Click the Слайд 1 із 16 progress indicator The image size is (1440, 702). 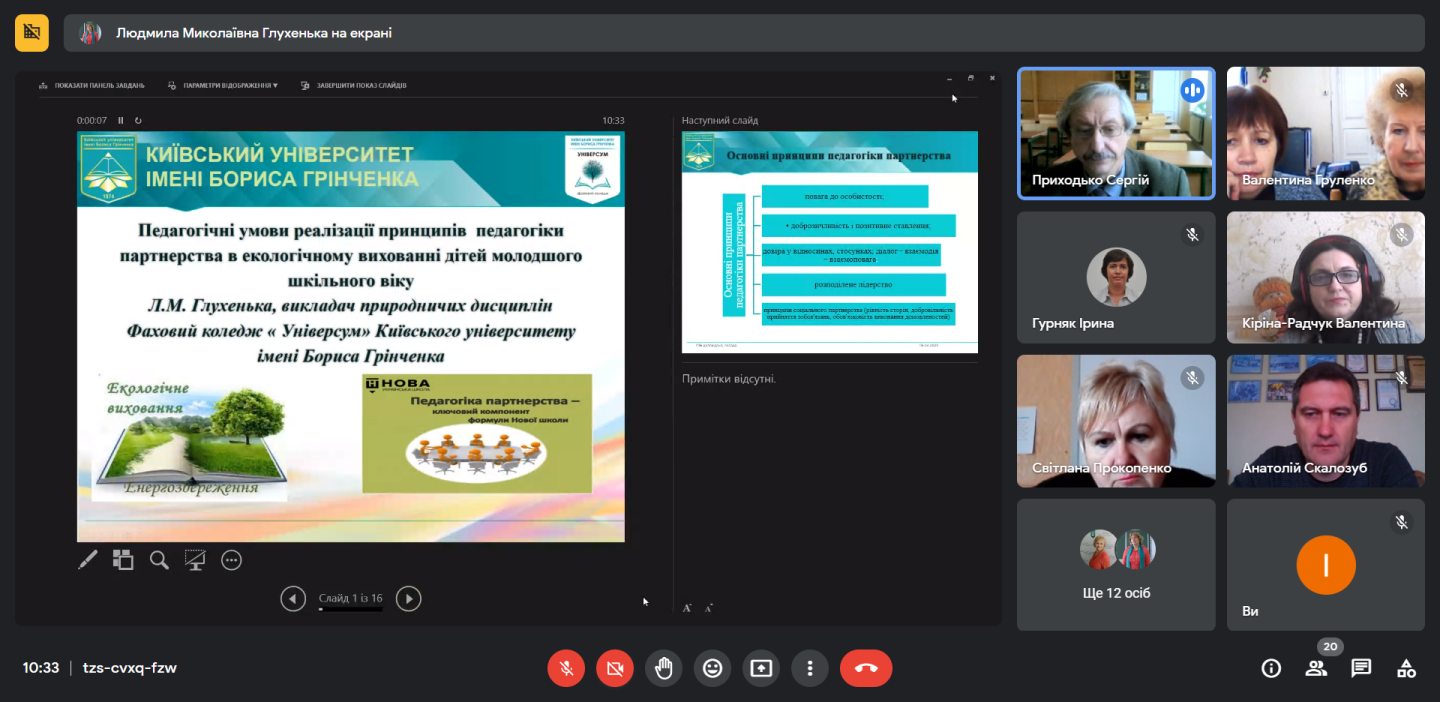[350, 599]
